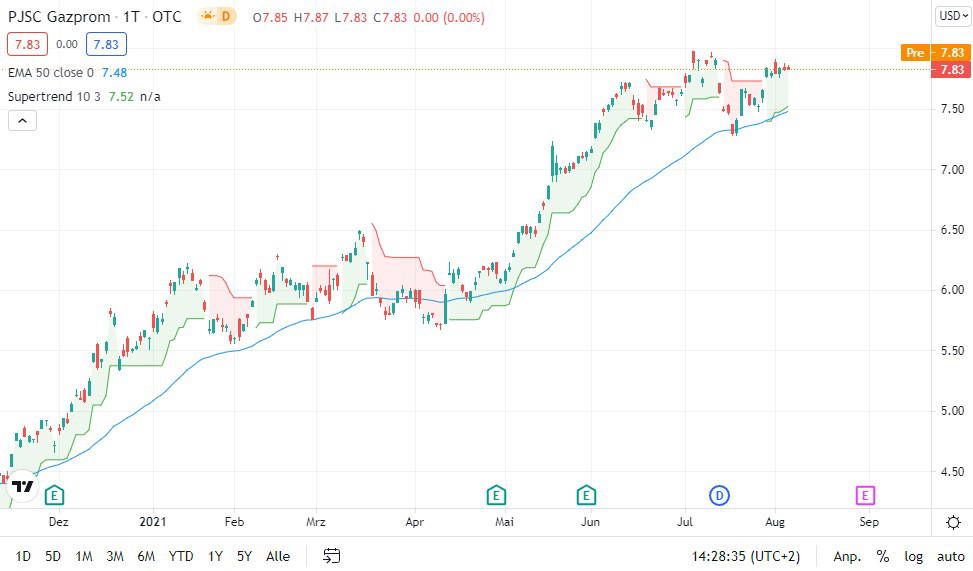Select the 5D time range

53,556
